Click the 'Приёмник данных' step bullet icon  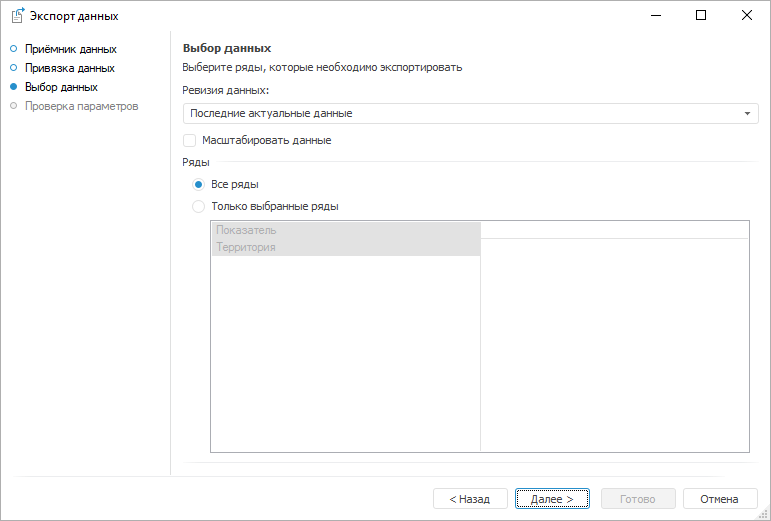click(13, 49)
